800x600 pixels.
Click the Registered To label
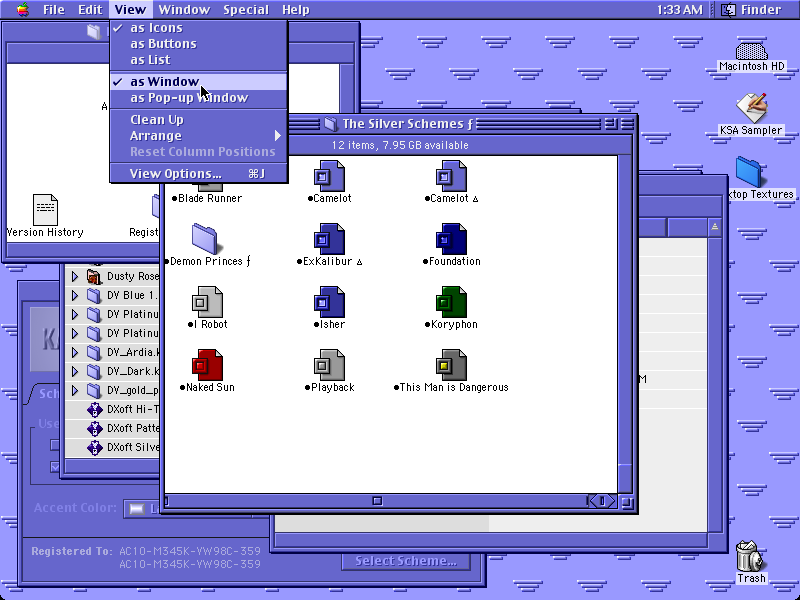point(71,551)
